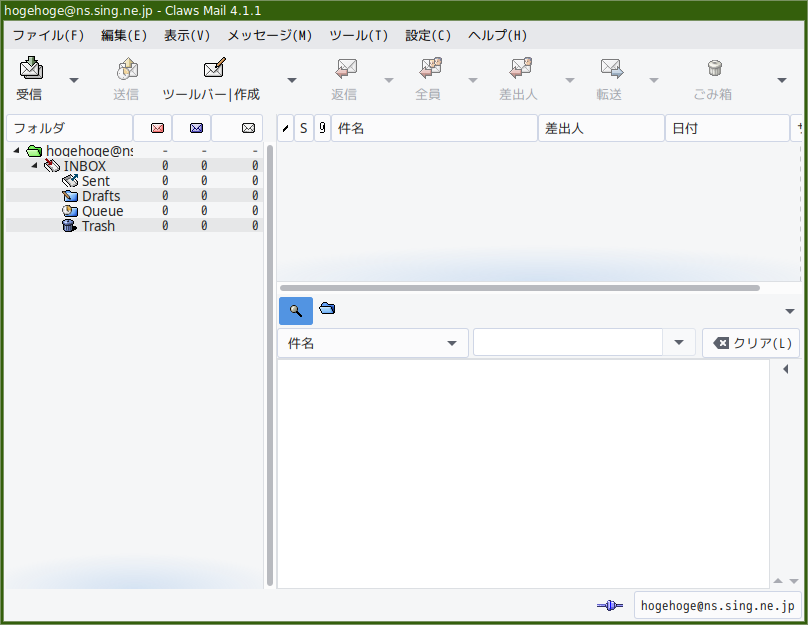This screenshot has width=808, height=625.
Task: Open the 編集(E) menu
Action: tap(124, 35)
